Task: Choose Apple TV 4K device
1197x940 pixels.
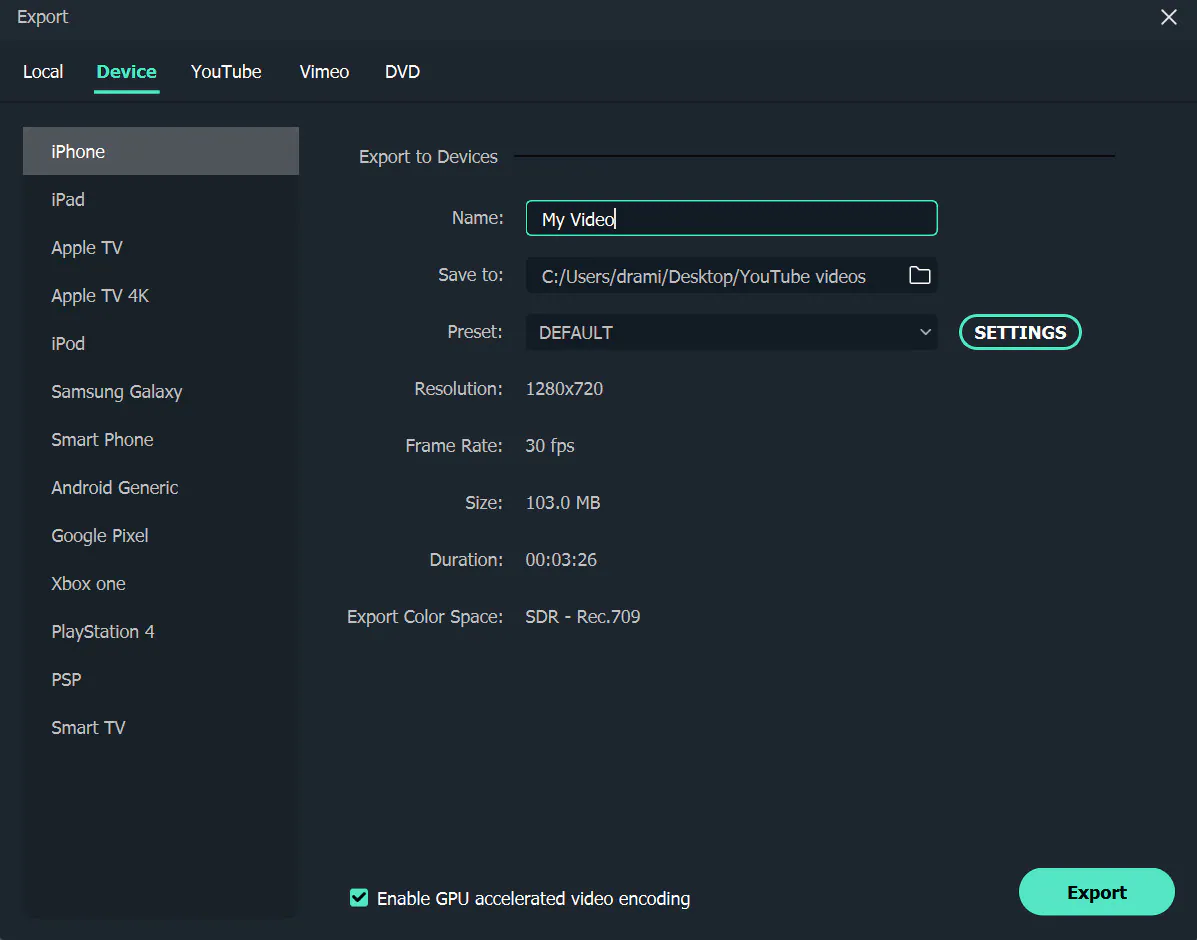Action: [100, 296]
